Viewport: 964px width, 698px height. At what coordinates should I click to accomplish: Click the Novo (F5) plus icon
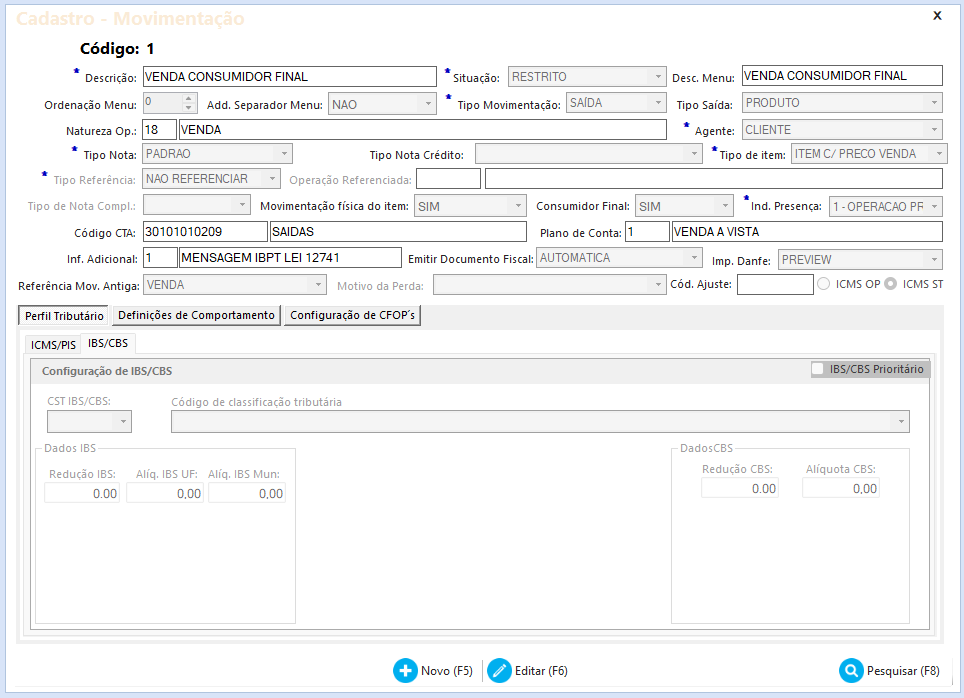click(406, 671)
